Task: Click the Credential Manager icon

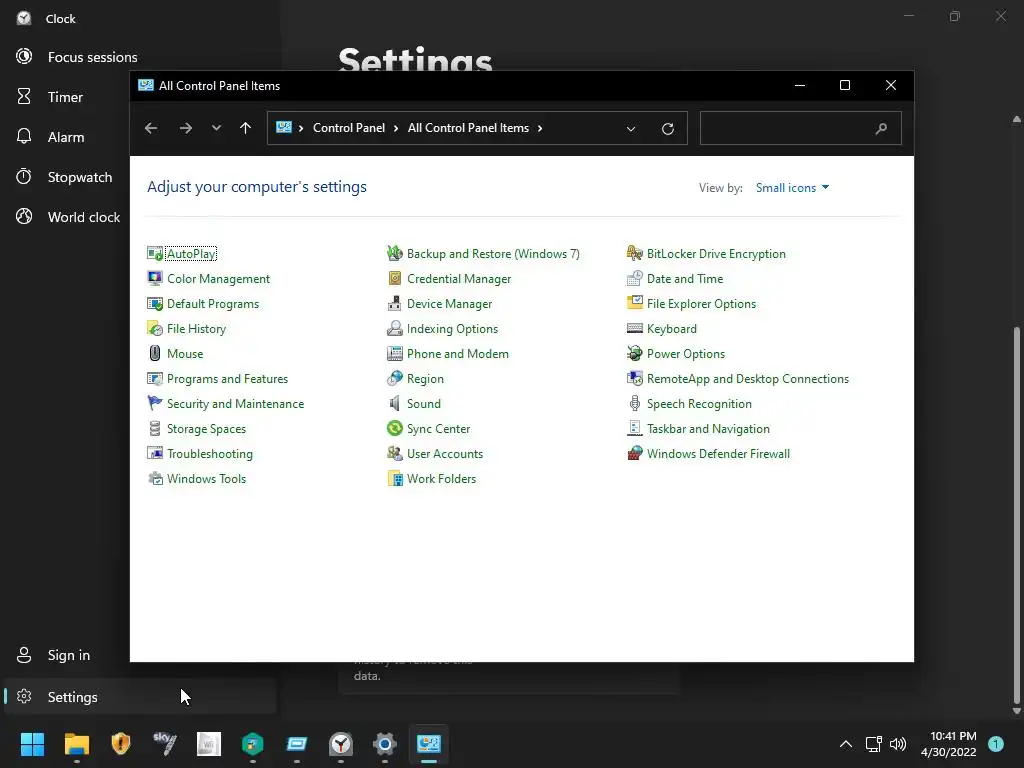Action: pyautogui.click(x=394, y=278)
